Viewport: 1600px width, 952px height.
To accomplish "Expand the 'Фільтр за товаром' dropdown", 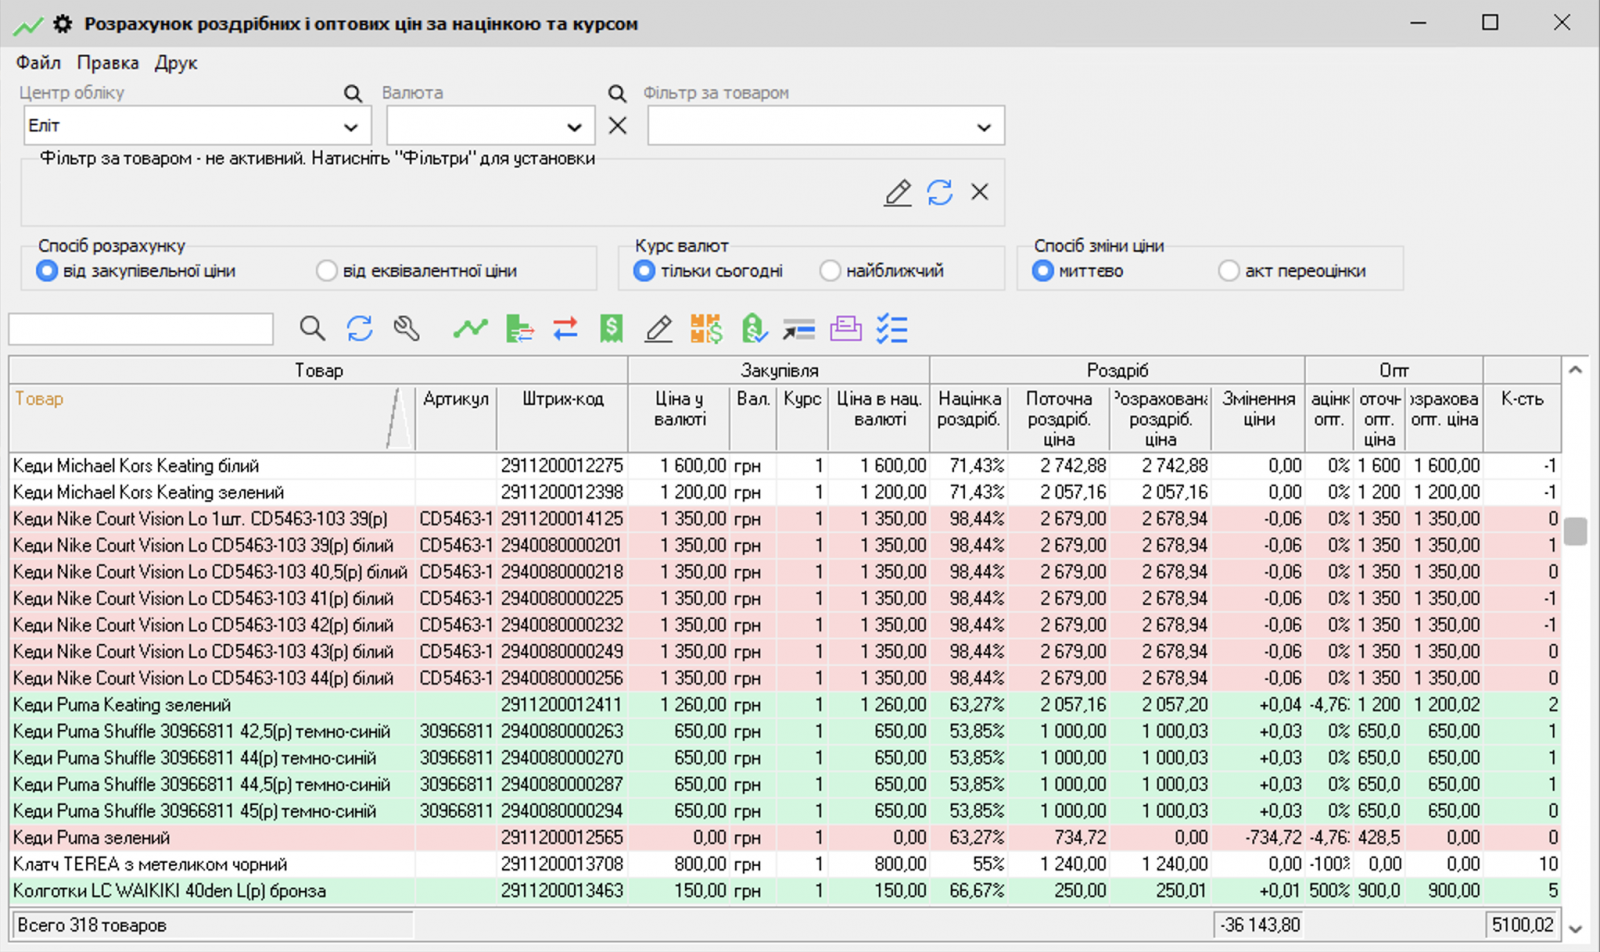I will click(984, 127).
